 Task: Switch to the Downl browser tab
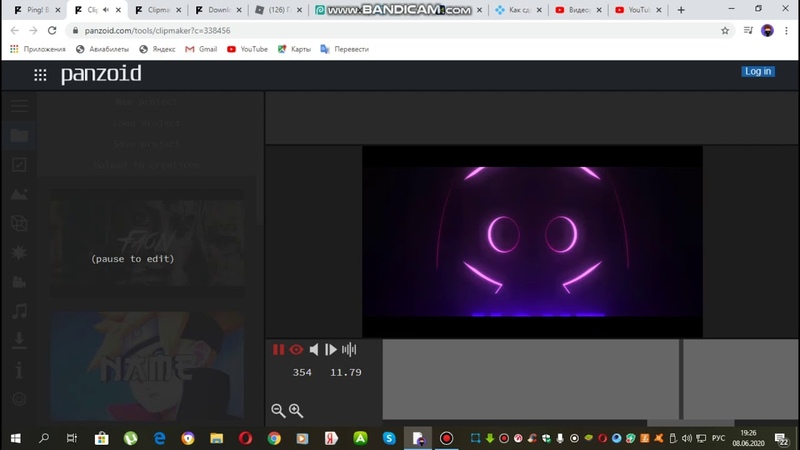pos(218,10)
